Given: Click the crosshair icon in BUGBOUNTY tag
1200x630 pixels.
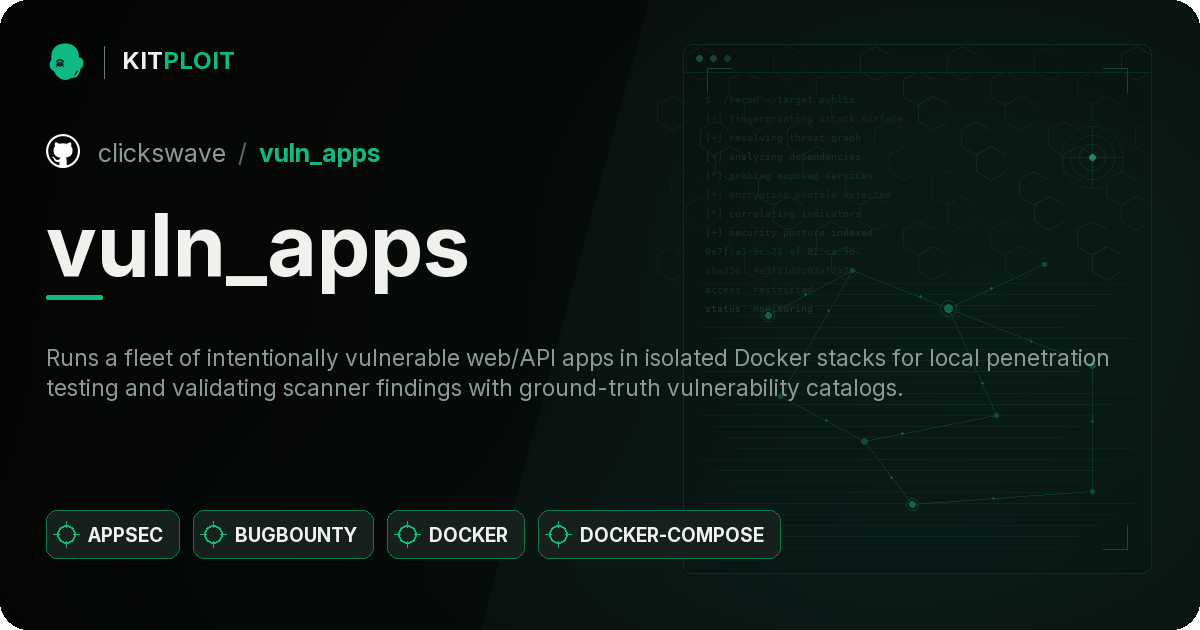Looking at the screenshot, I should pyautogui.click(x=214, y=535).
